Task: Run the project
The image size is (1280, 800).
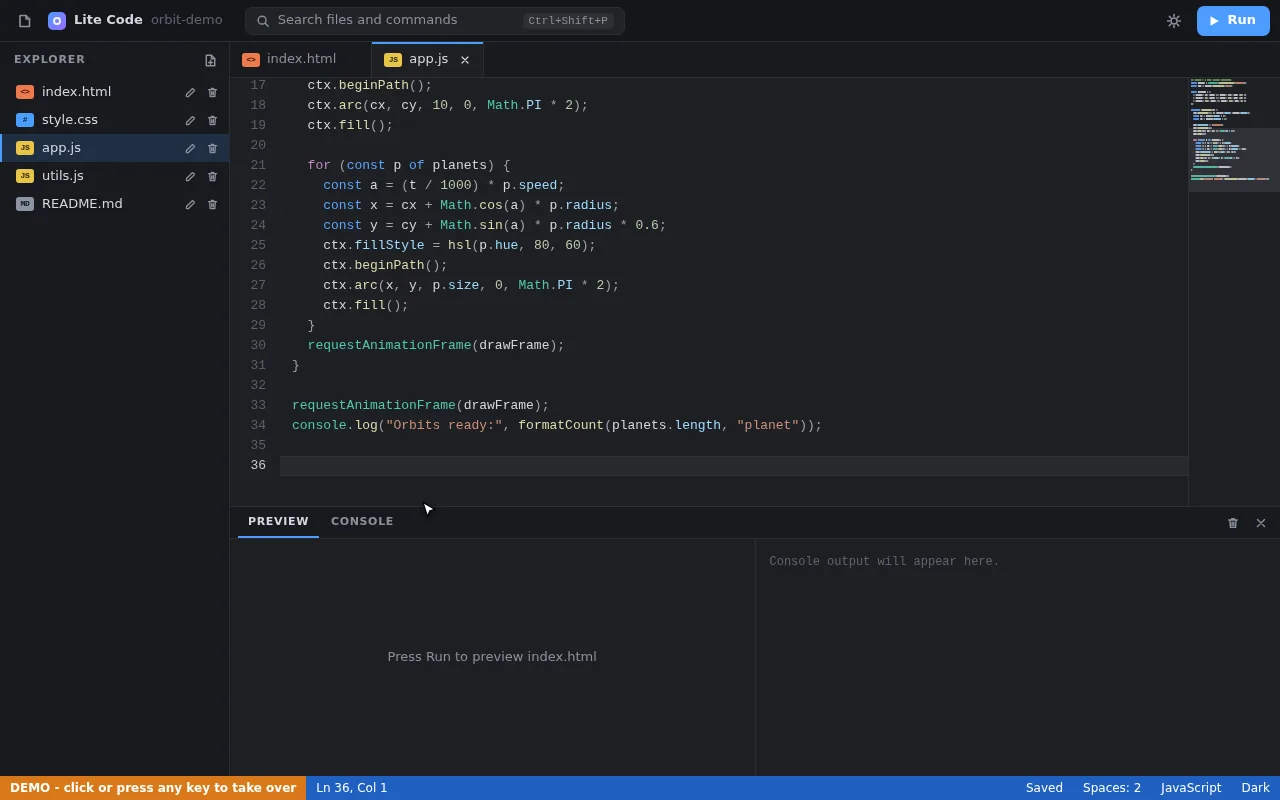Action: [1233, 21]
